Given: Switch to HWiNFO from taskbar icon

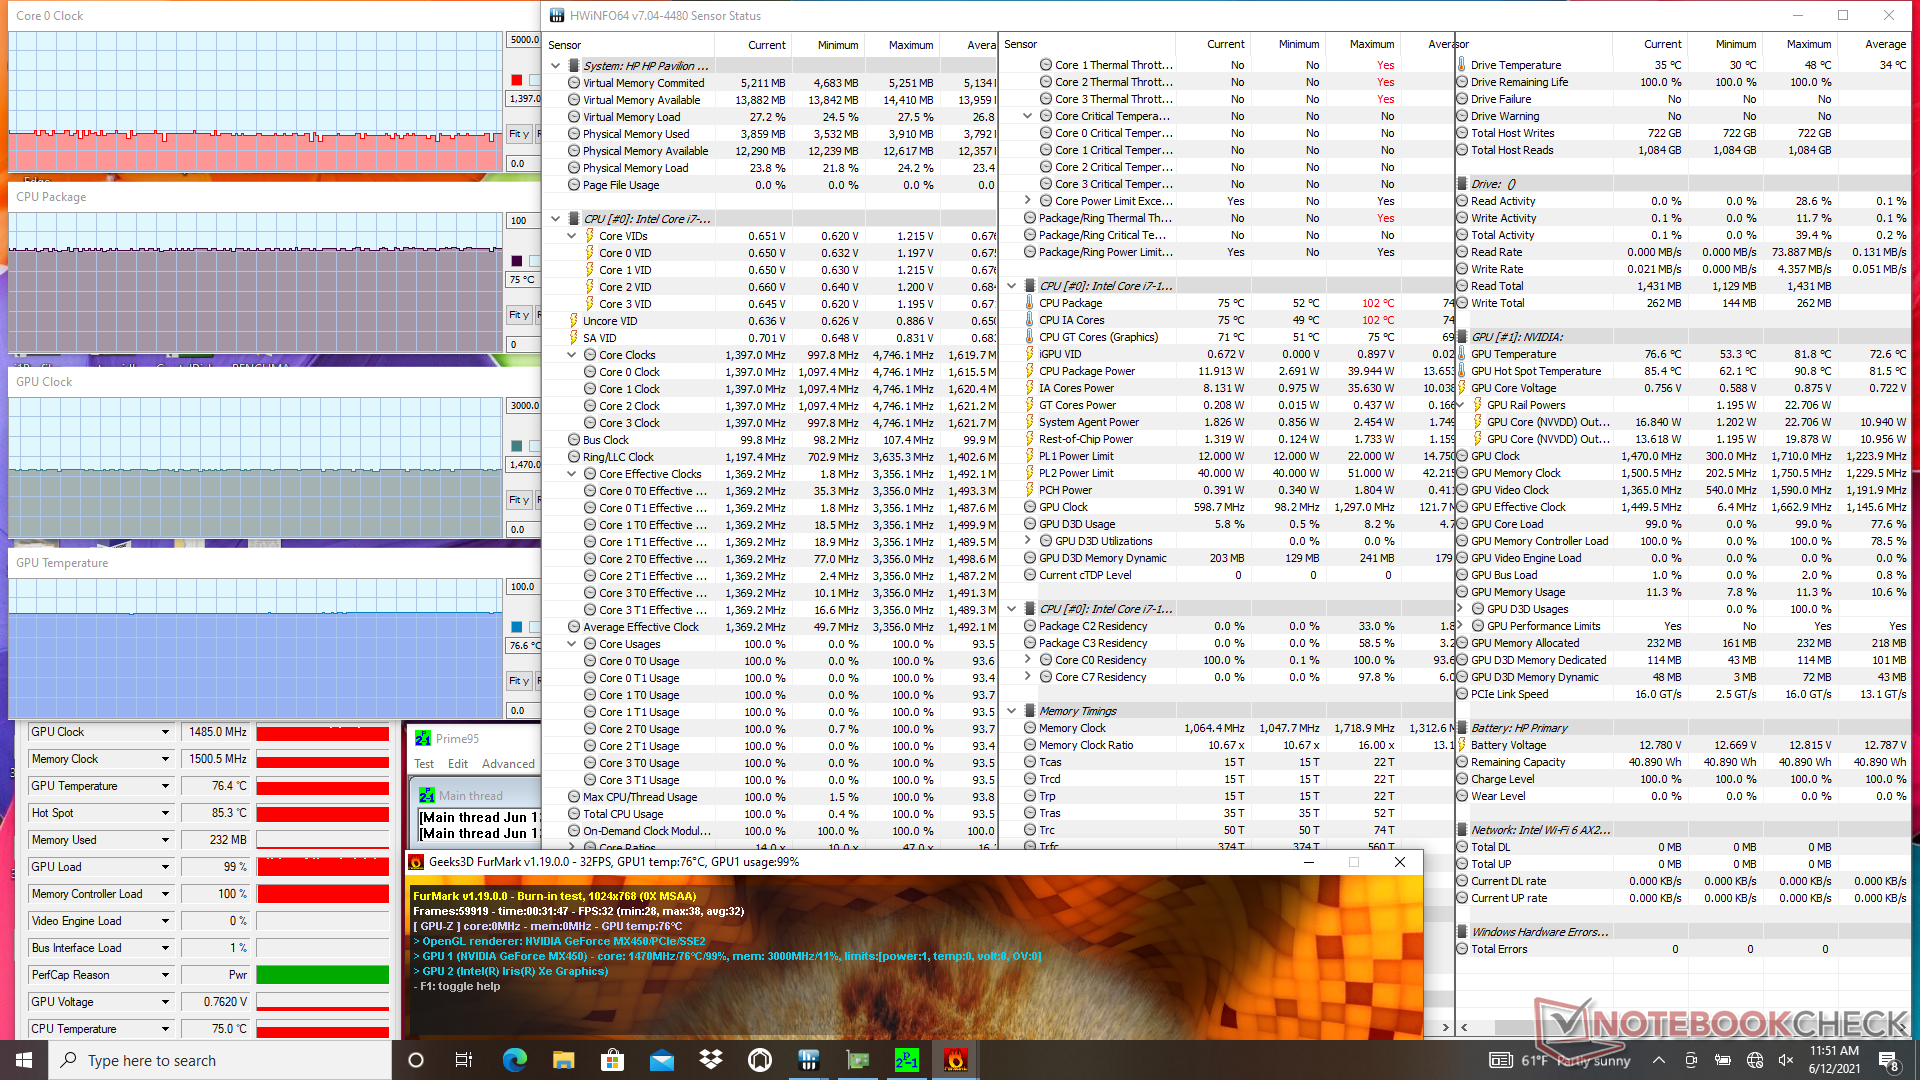Looking at the screenshot, I should pyautogui.click(x=809, y=1060).
